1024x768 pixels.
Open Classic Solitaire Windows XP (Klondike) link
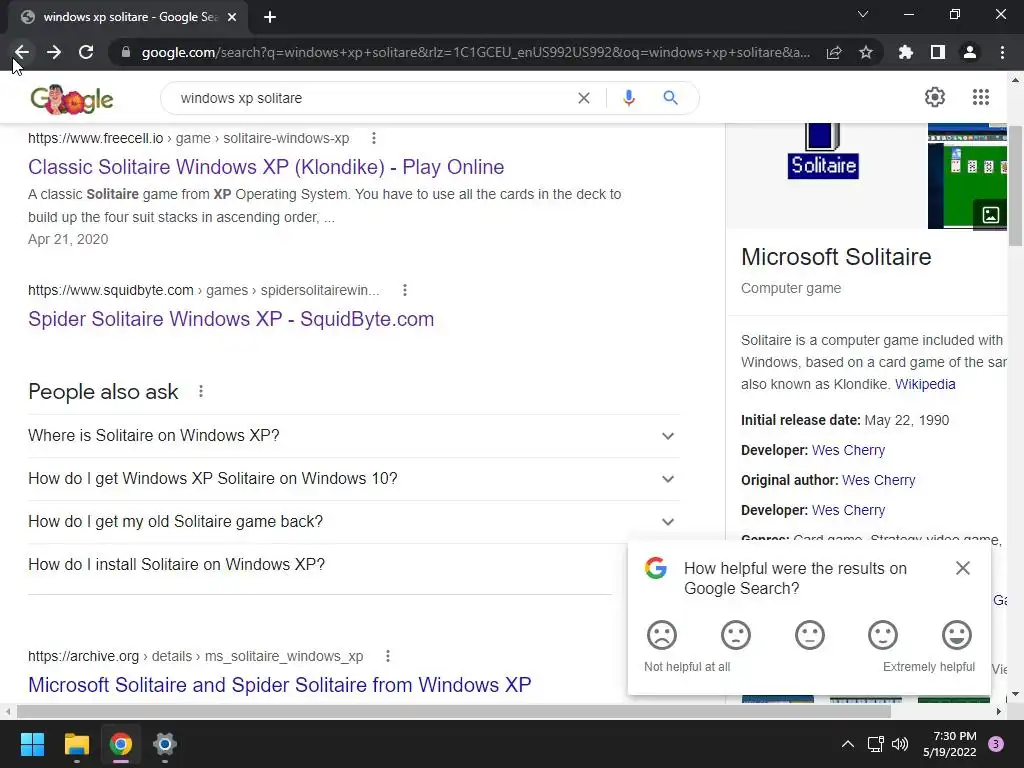pyautogui.click(x=266, y=167)
